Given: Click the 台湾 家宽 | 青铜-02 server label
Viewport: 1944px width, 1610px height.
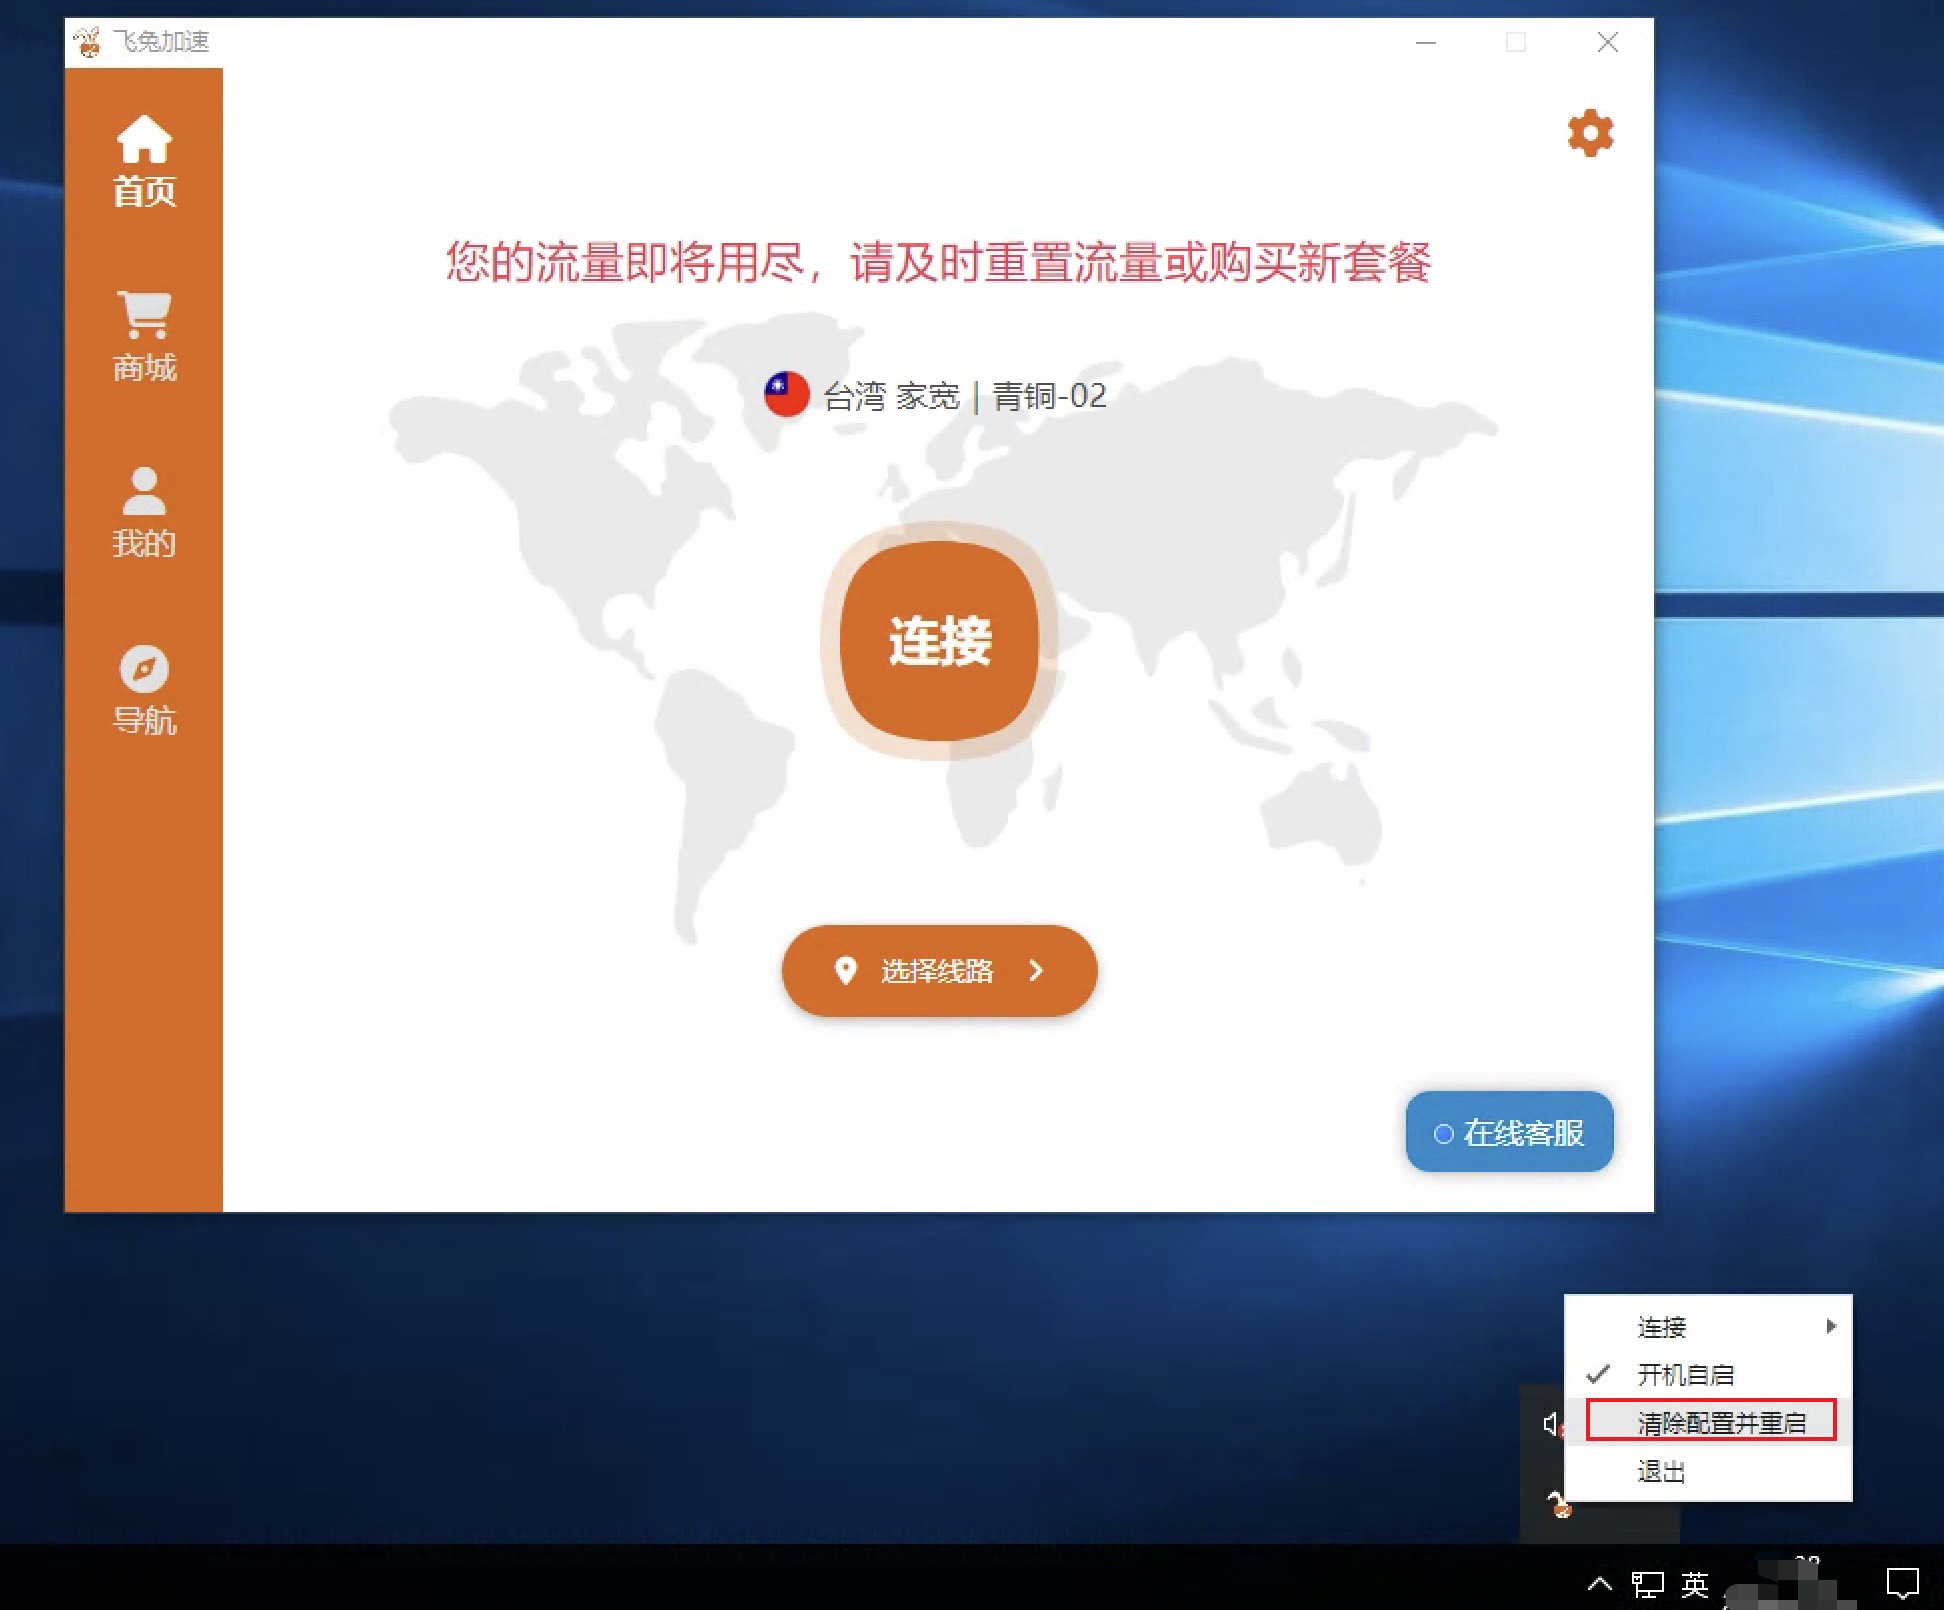Looking at the screenshot, I should click(x=964, y=396).
